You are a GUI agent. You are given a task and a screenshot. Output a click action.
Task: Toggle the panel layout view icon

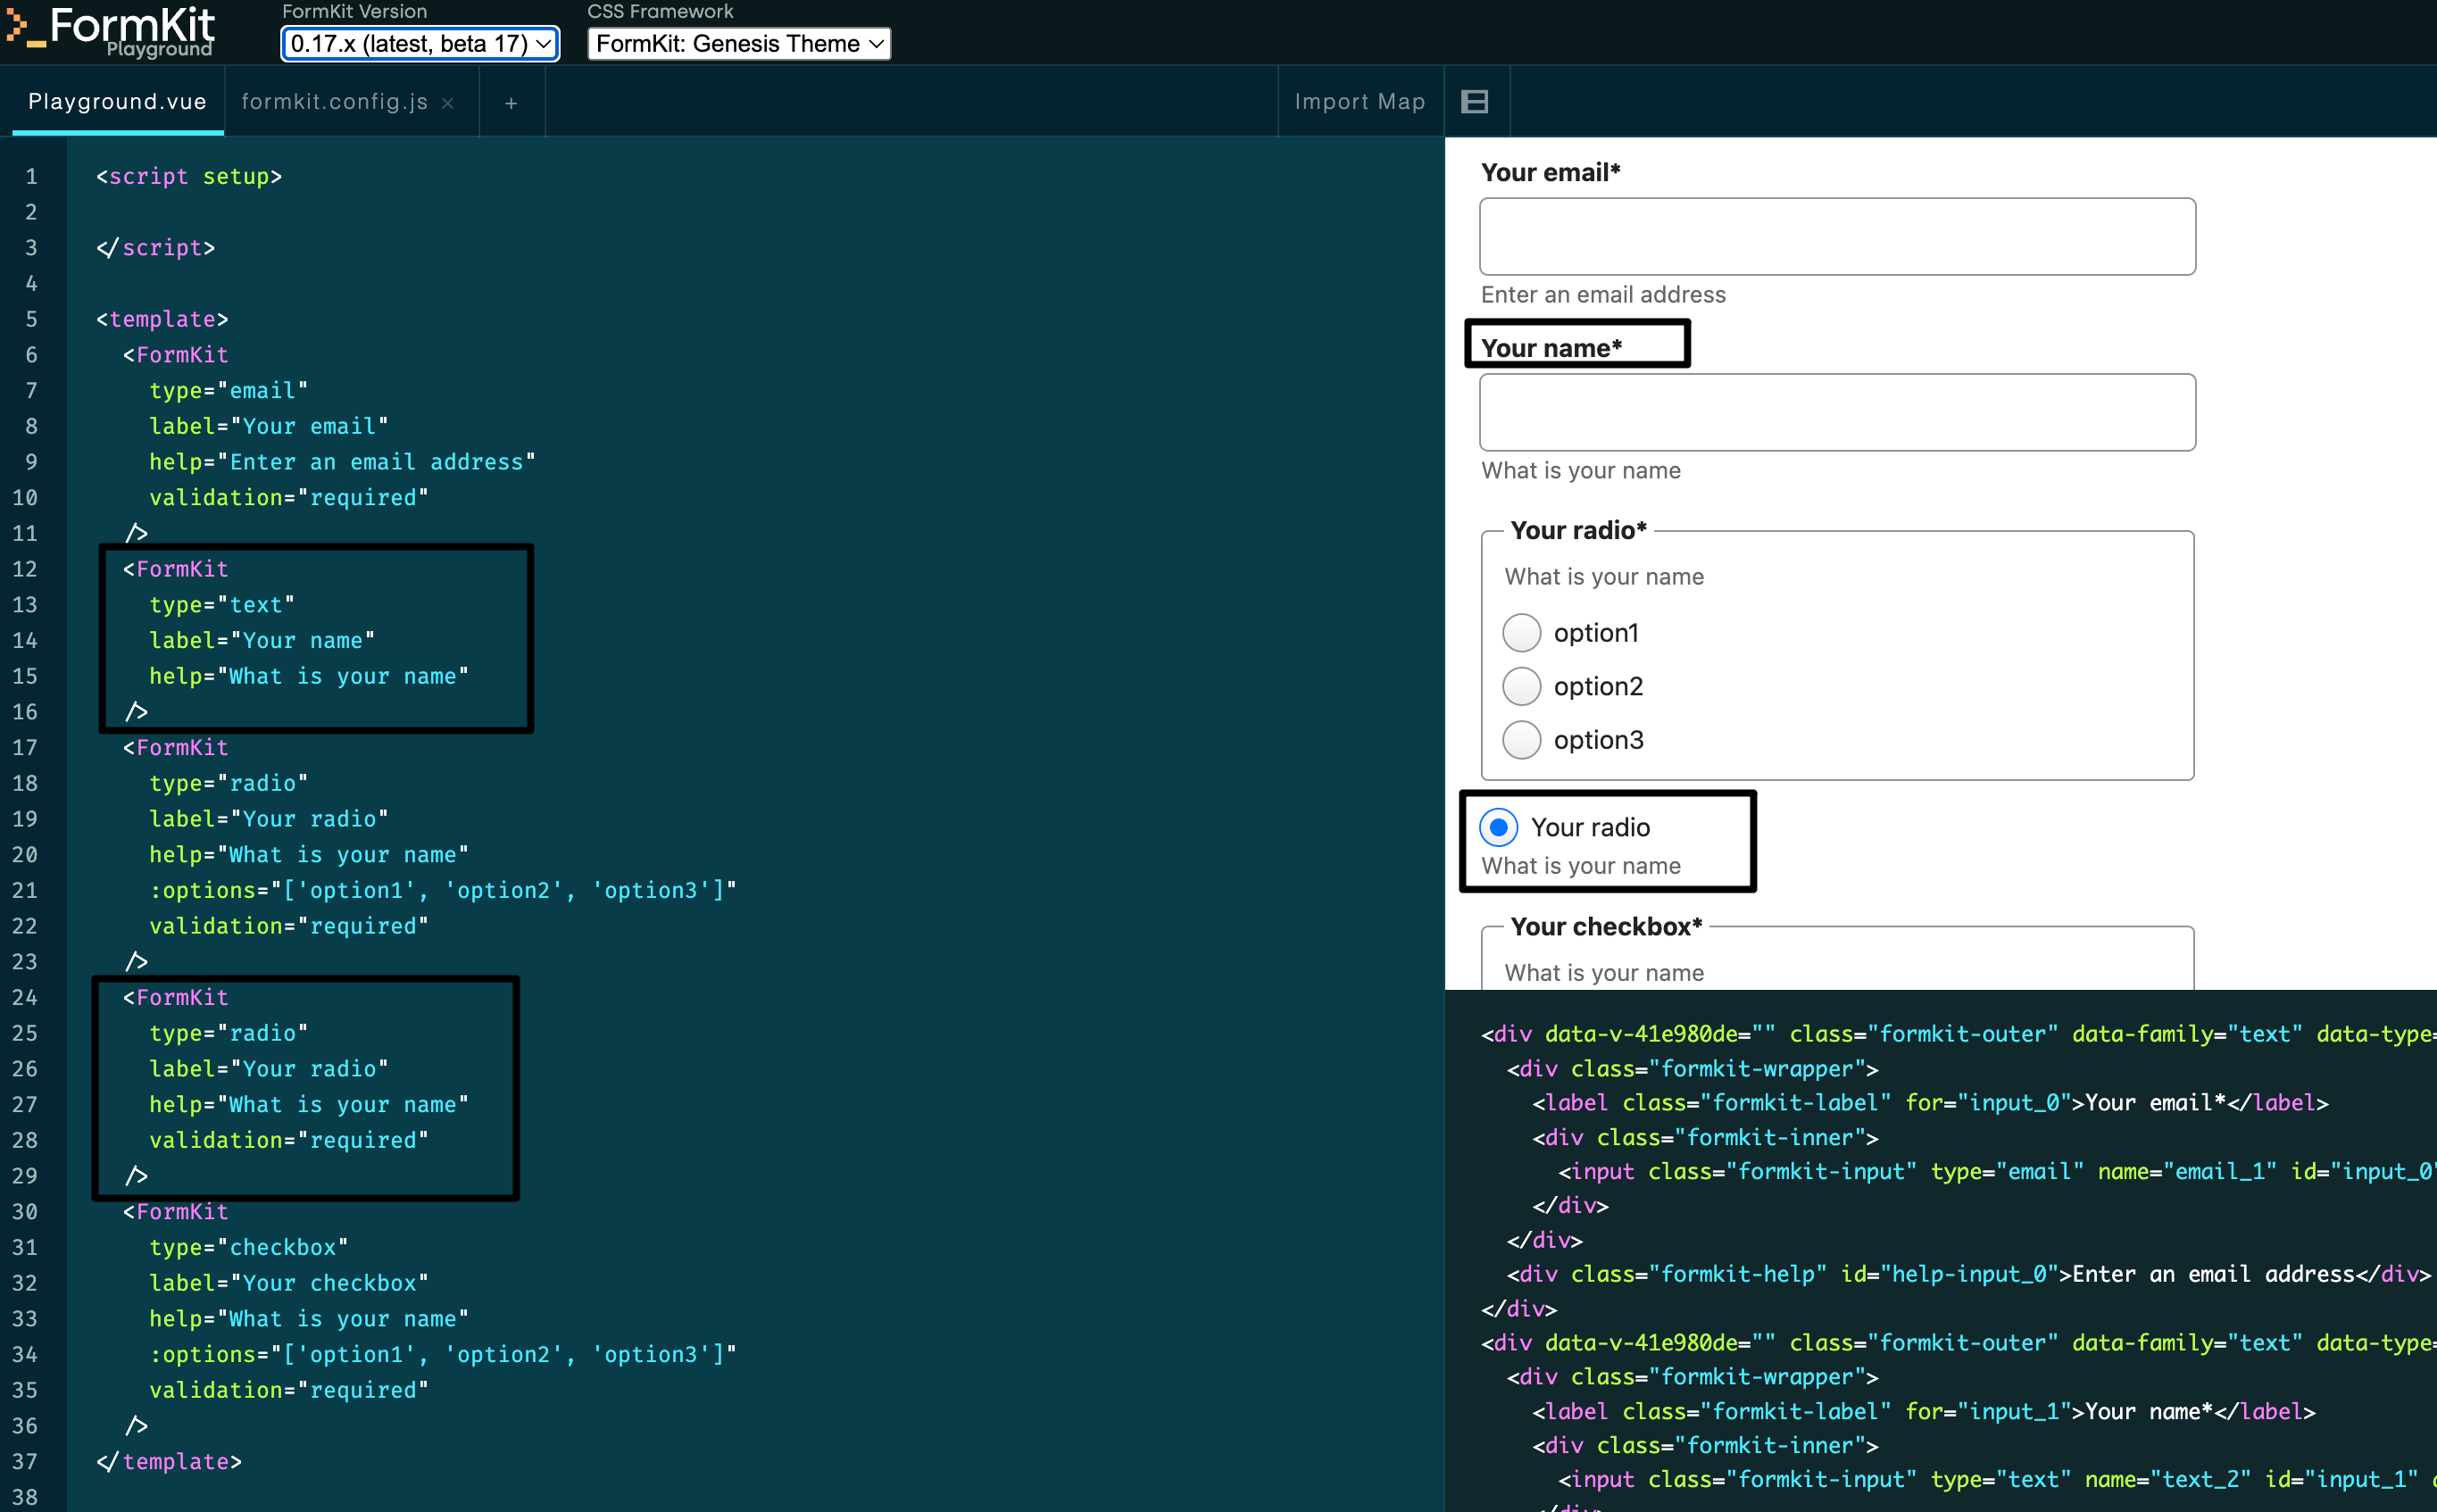1474,101
